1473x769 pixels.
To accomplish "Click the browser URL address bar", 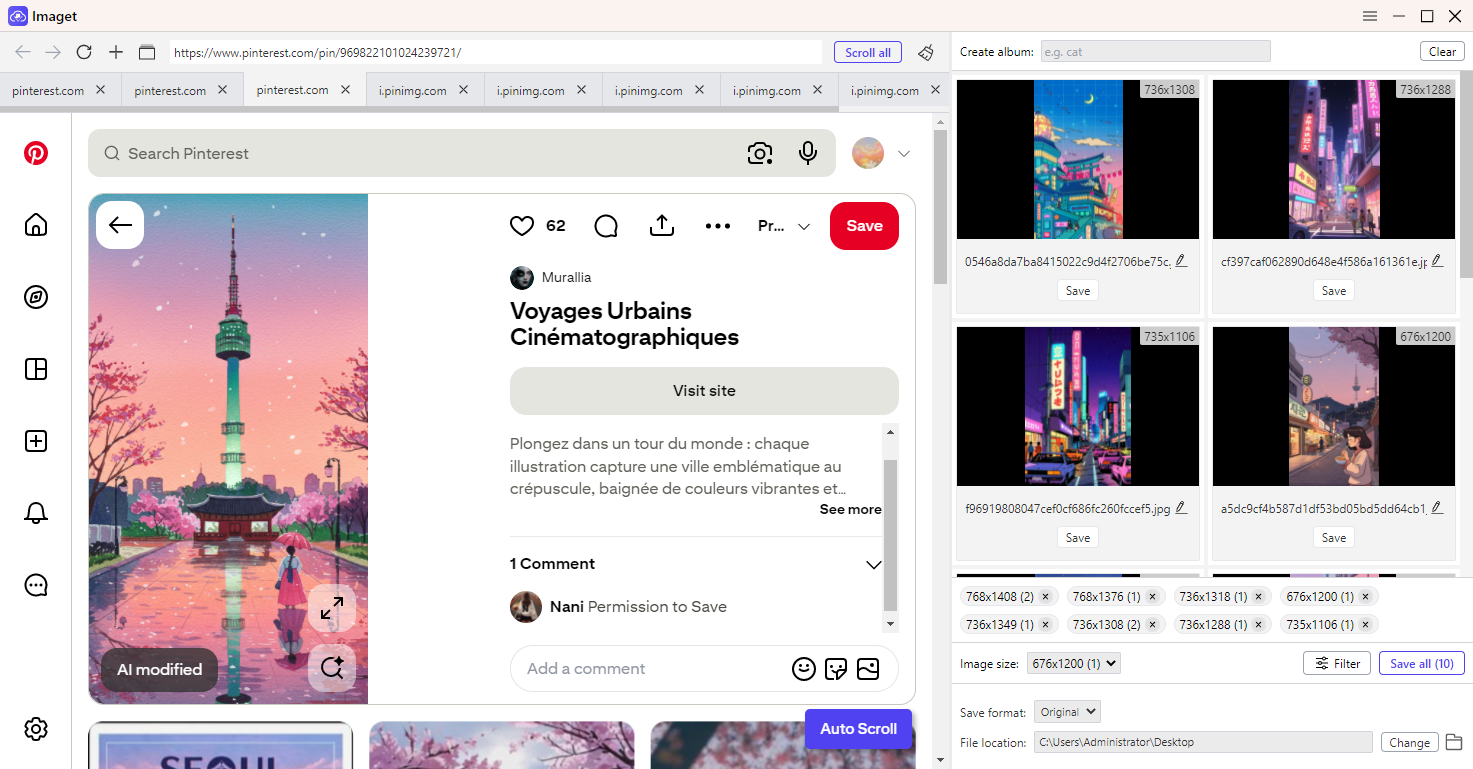I will point(496,52).
